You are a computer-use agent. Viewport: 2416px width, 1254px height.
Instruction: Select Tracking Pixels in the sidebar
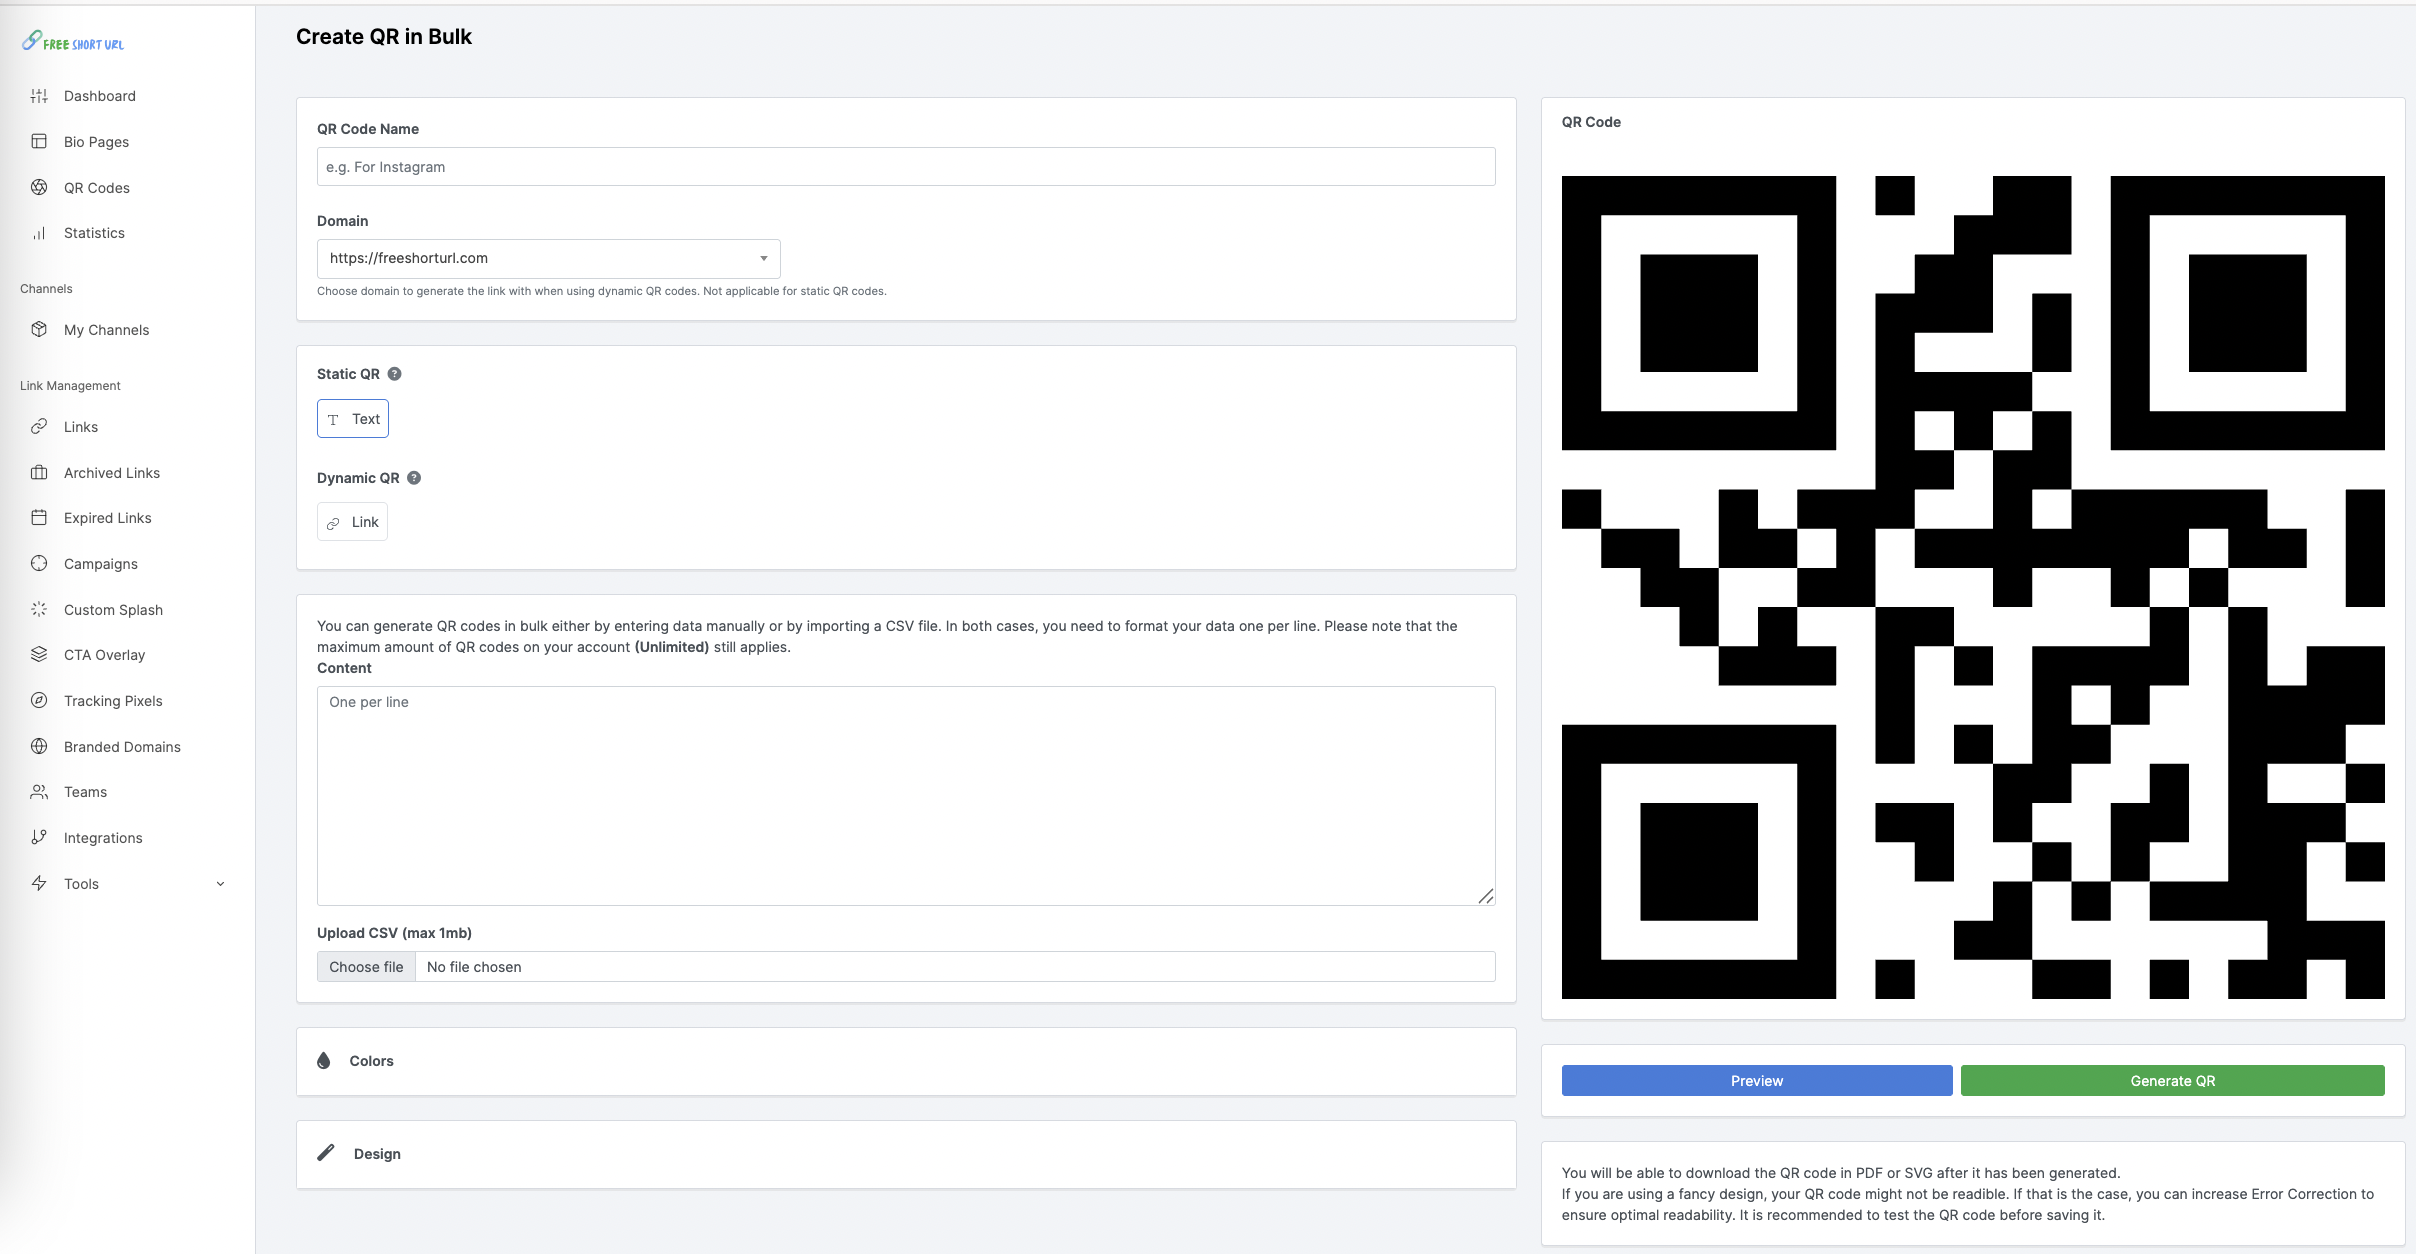(114, 700)
